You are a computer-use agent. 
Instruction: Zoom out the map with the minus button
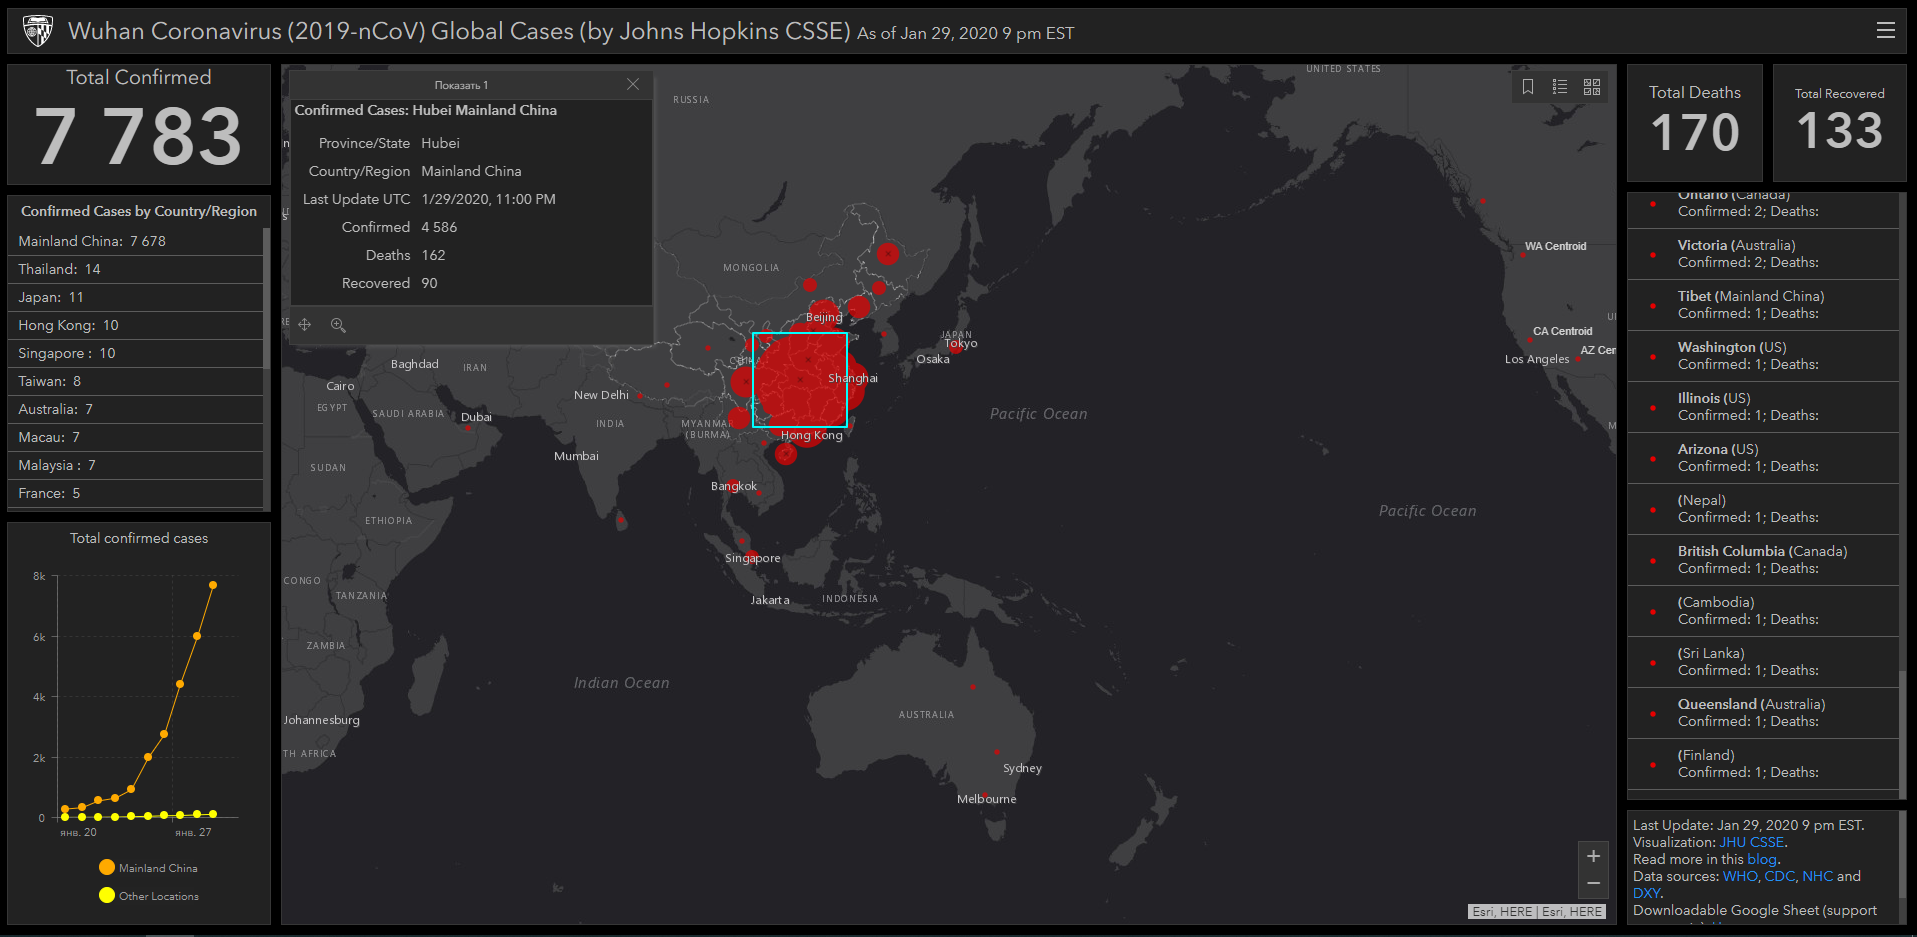(1593, 884)
